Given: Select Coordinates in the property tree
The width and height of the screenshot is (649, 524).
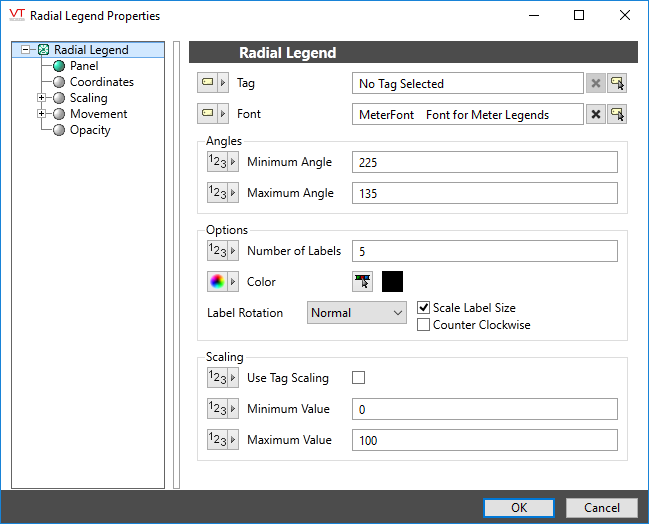Looking at the screenshot, I should tap(101, 82).
